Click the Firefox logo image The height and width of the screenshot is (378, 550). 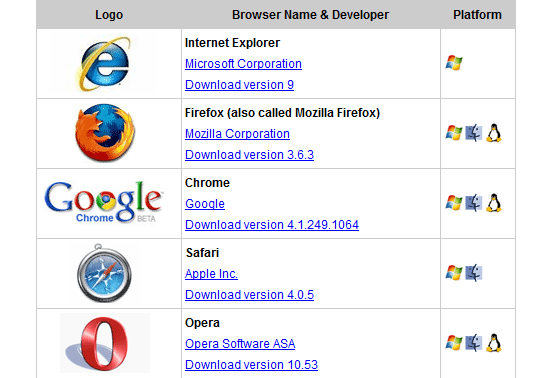click(x=105, y=133)
